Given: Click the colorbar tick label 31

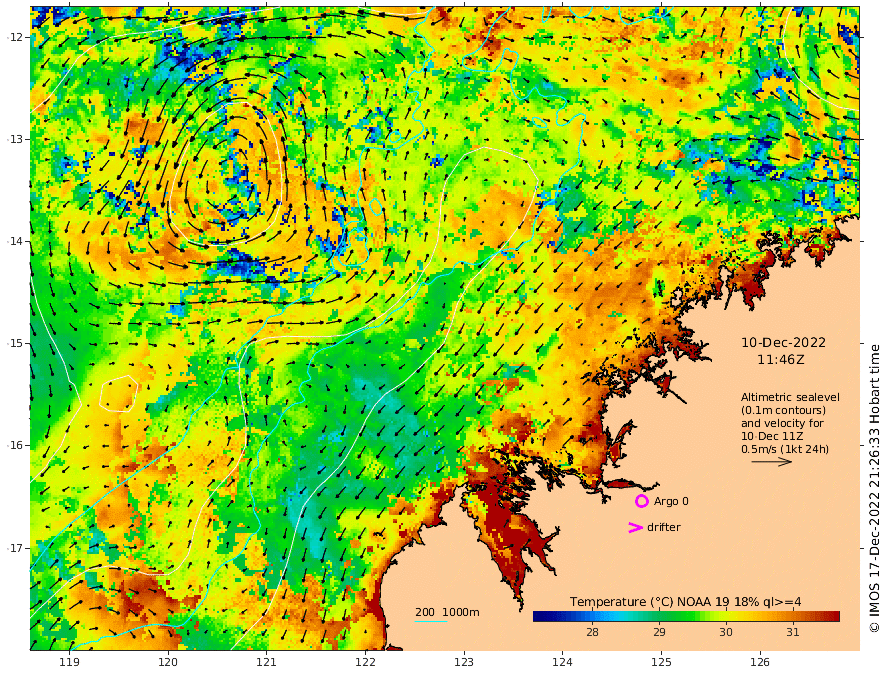Looking at the screenshot, I should coord(792,632).
